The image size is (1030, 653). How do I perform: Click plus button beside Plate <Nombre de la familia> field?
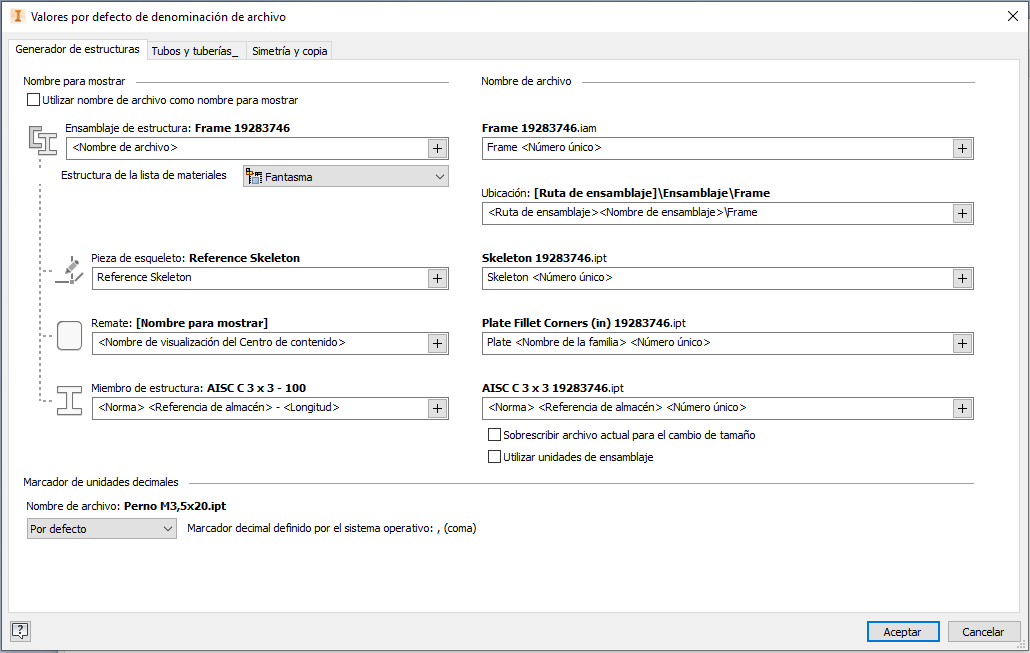point(962,344)
